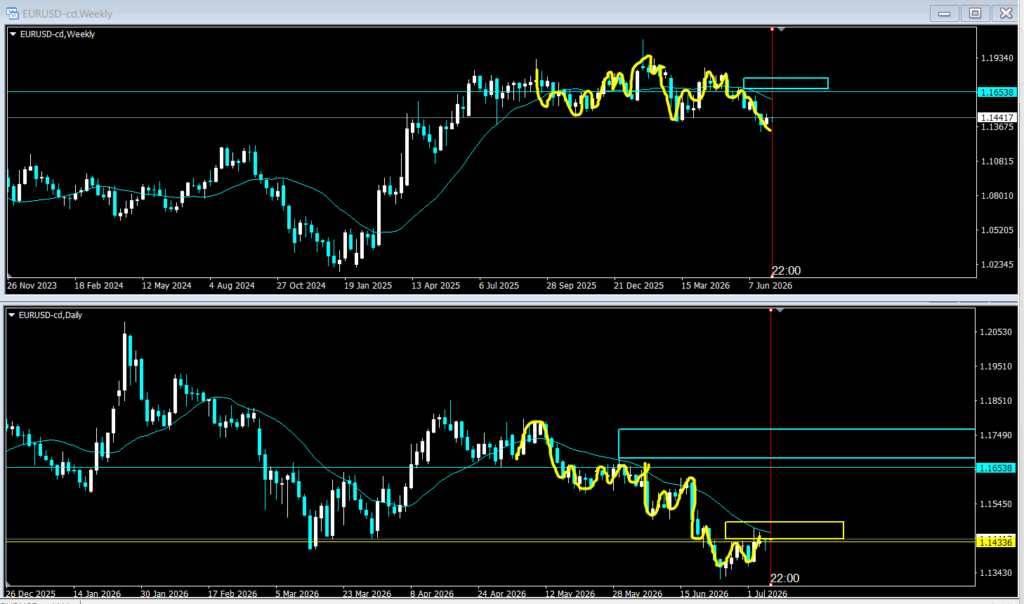Click the chart window icon in title bar

tap(12, 13)
